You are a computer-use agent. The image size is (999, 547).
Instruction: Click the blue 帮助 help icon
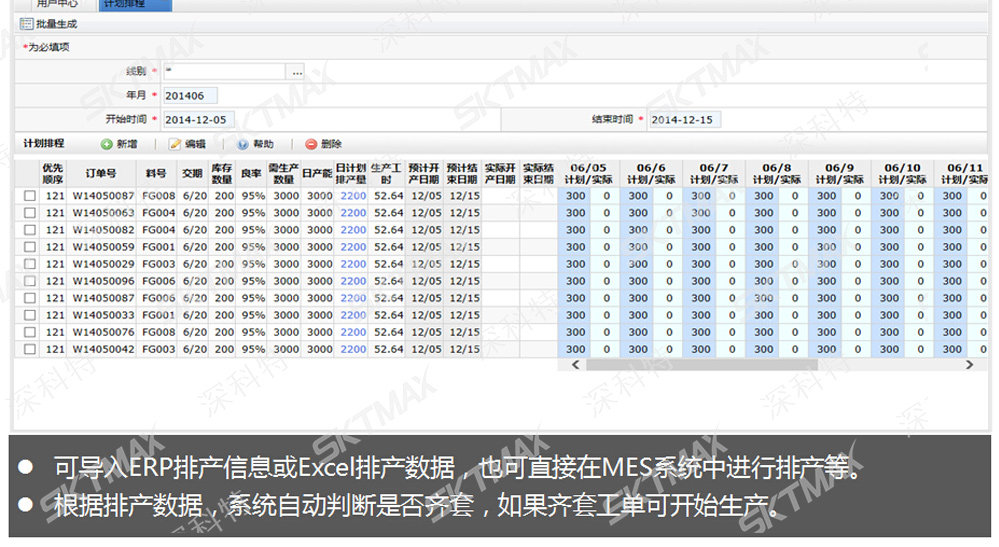(x=243, y=144)
